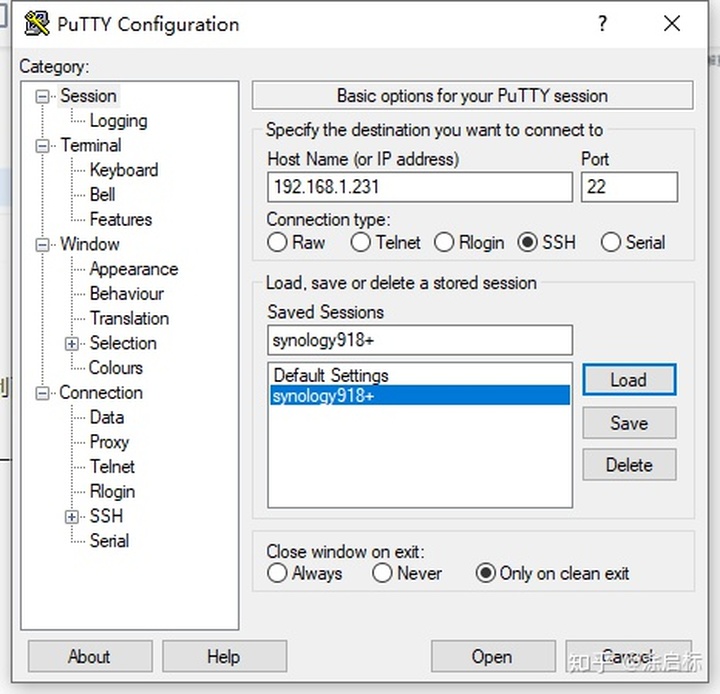Close the PuTTY Configuration dialog
Image resolution: width=720 pixels, height=694 pixels.
[672, 23]
